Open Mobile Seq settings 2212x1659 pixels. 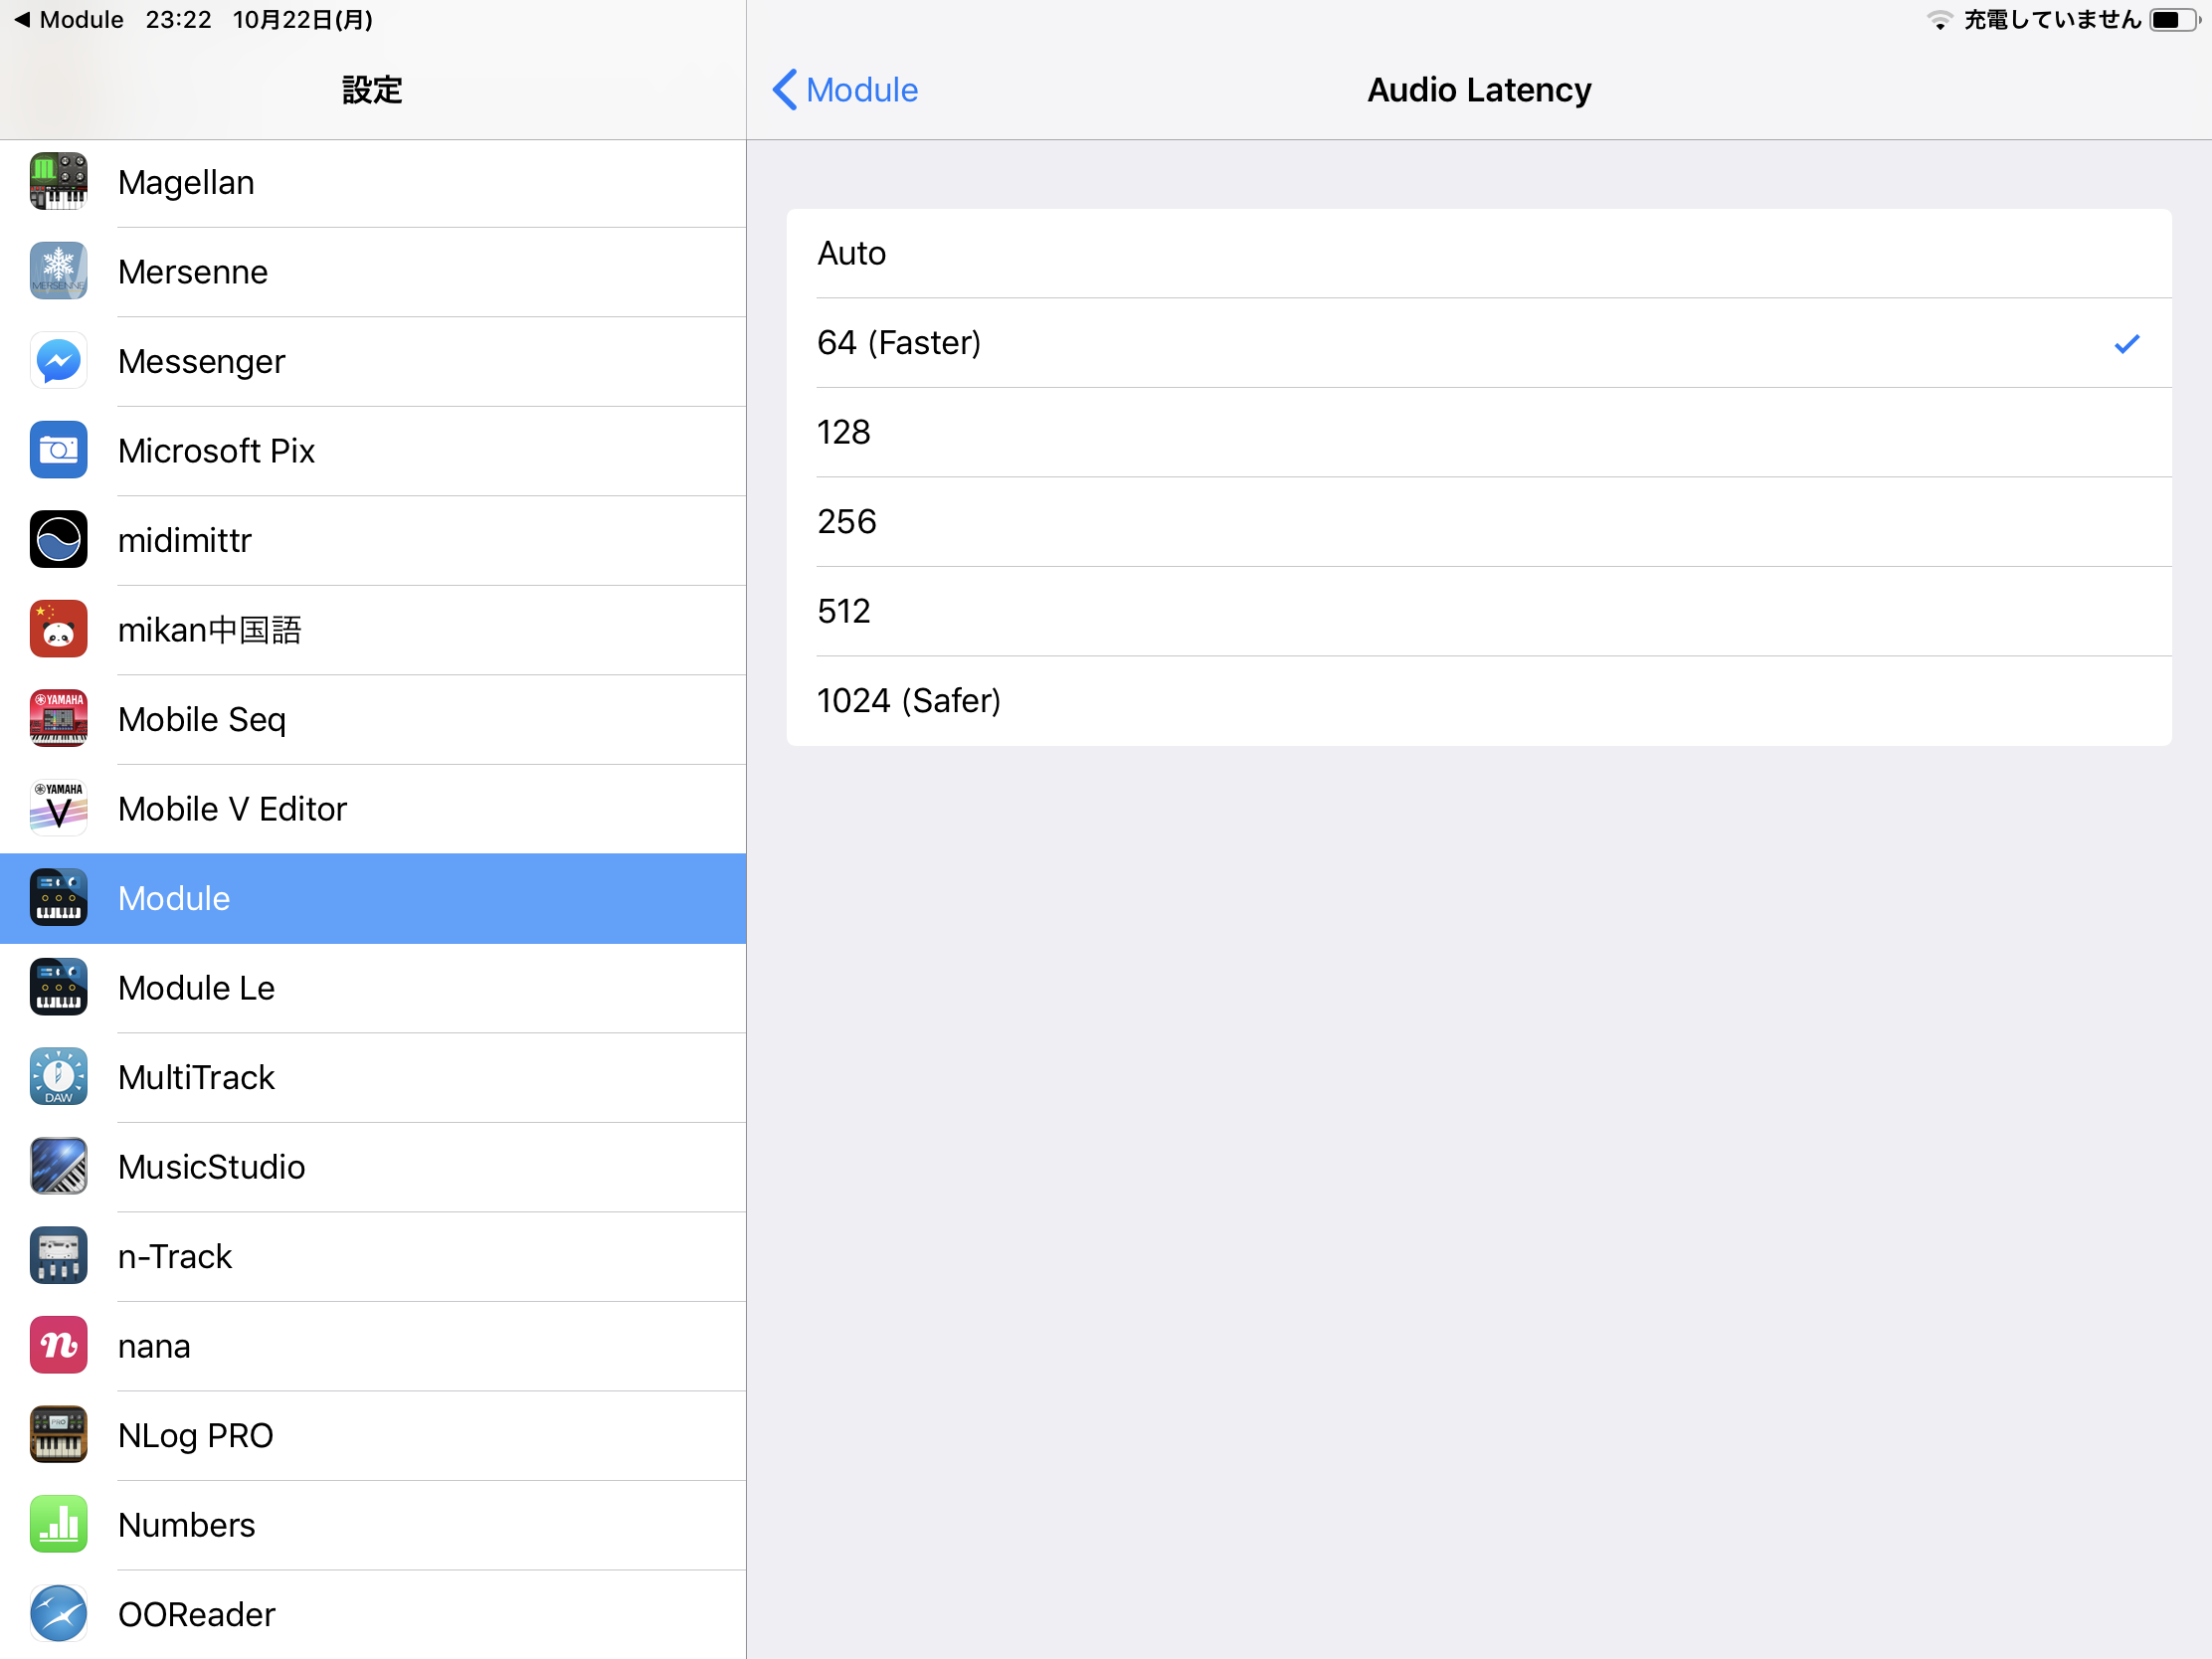[x=373, y=720]
